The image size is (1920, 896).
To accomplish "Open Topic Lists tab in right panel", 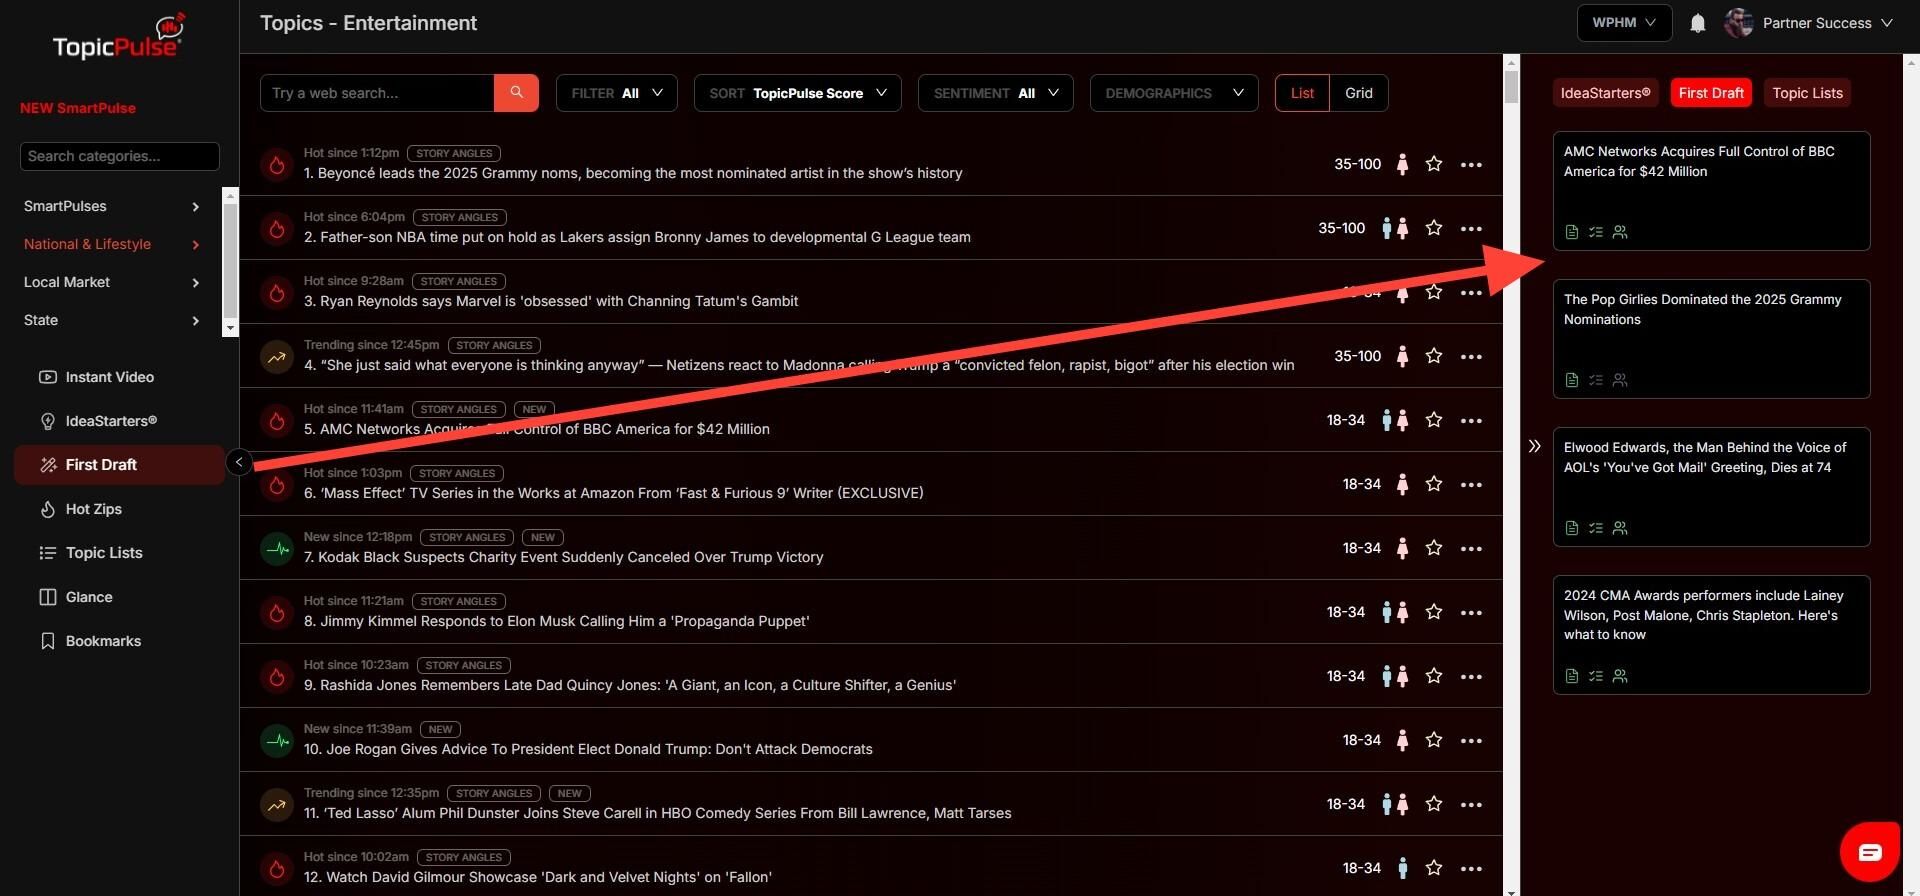I will 1806,93.
